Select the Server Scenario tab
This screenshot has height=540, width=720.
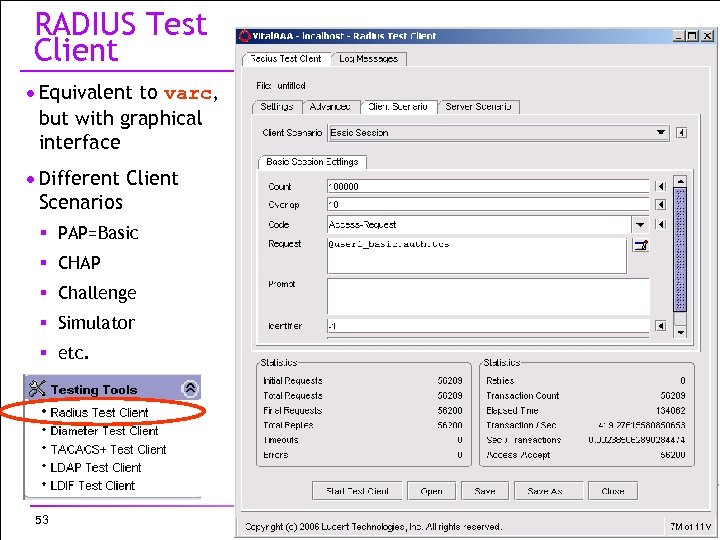[478, 107]
